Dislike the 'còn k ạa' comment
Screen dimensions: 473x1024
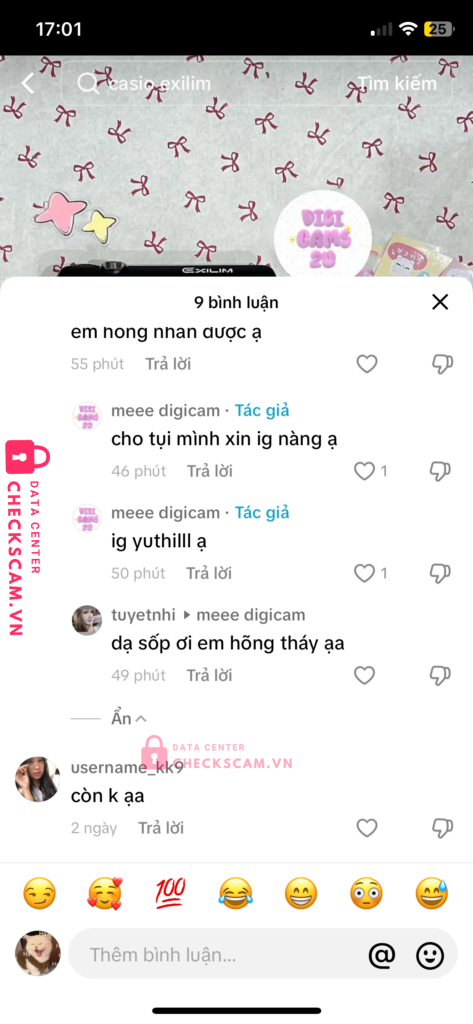(x=442, y=828)
